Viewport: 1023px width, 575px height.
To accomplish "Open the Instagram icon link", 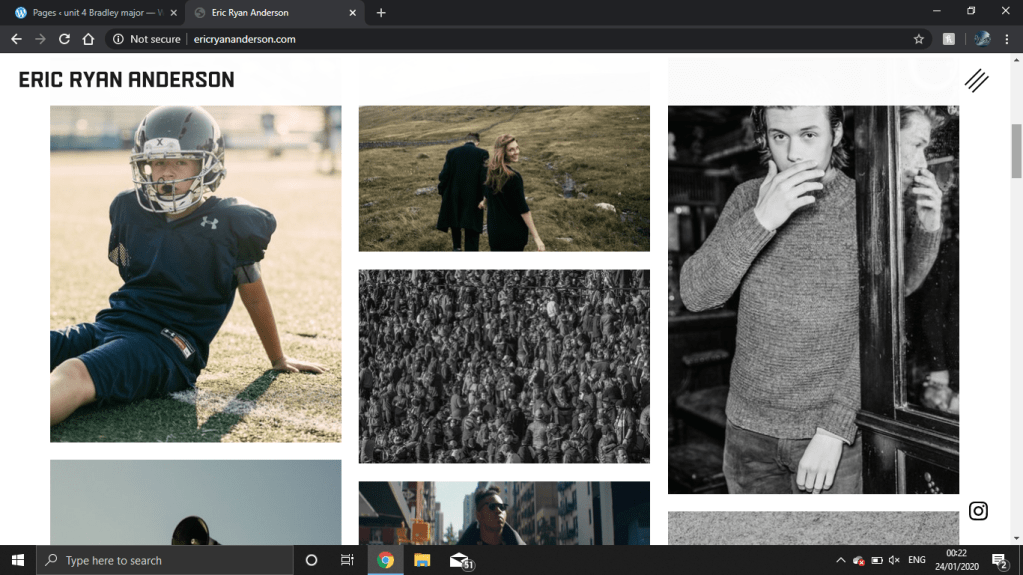I will pyautogui.click(x=978, y=511).
